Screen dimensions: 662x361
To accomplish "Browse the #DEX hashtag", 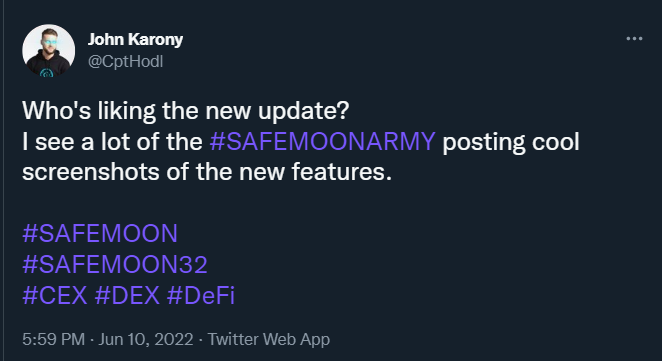I will click(x=127, y=295).
